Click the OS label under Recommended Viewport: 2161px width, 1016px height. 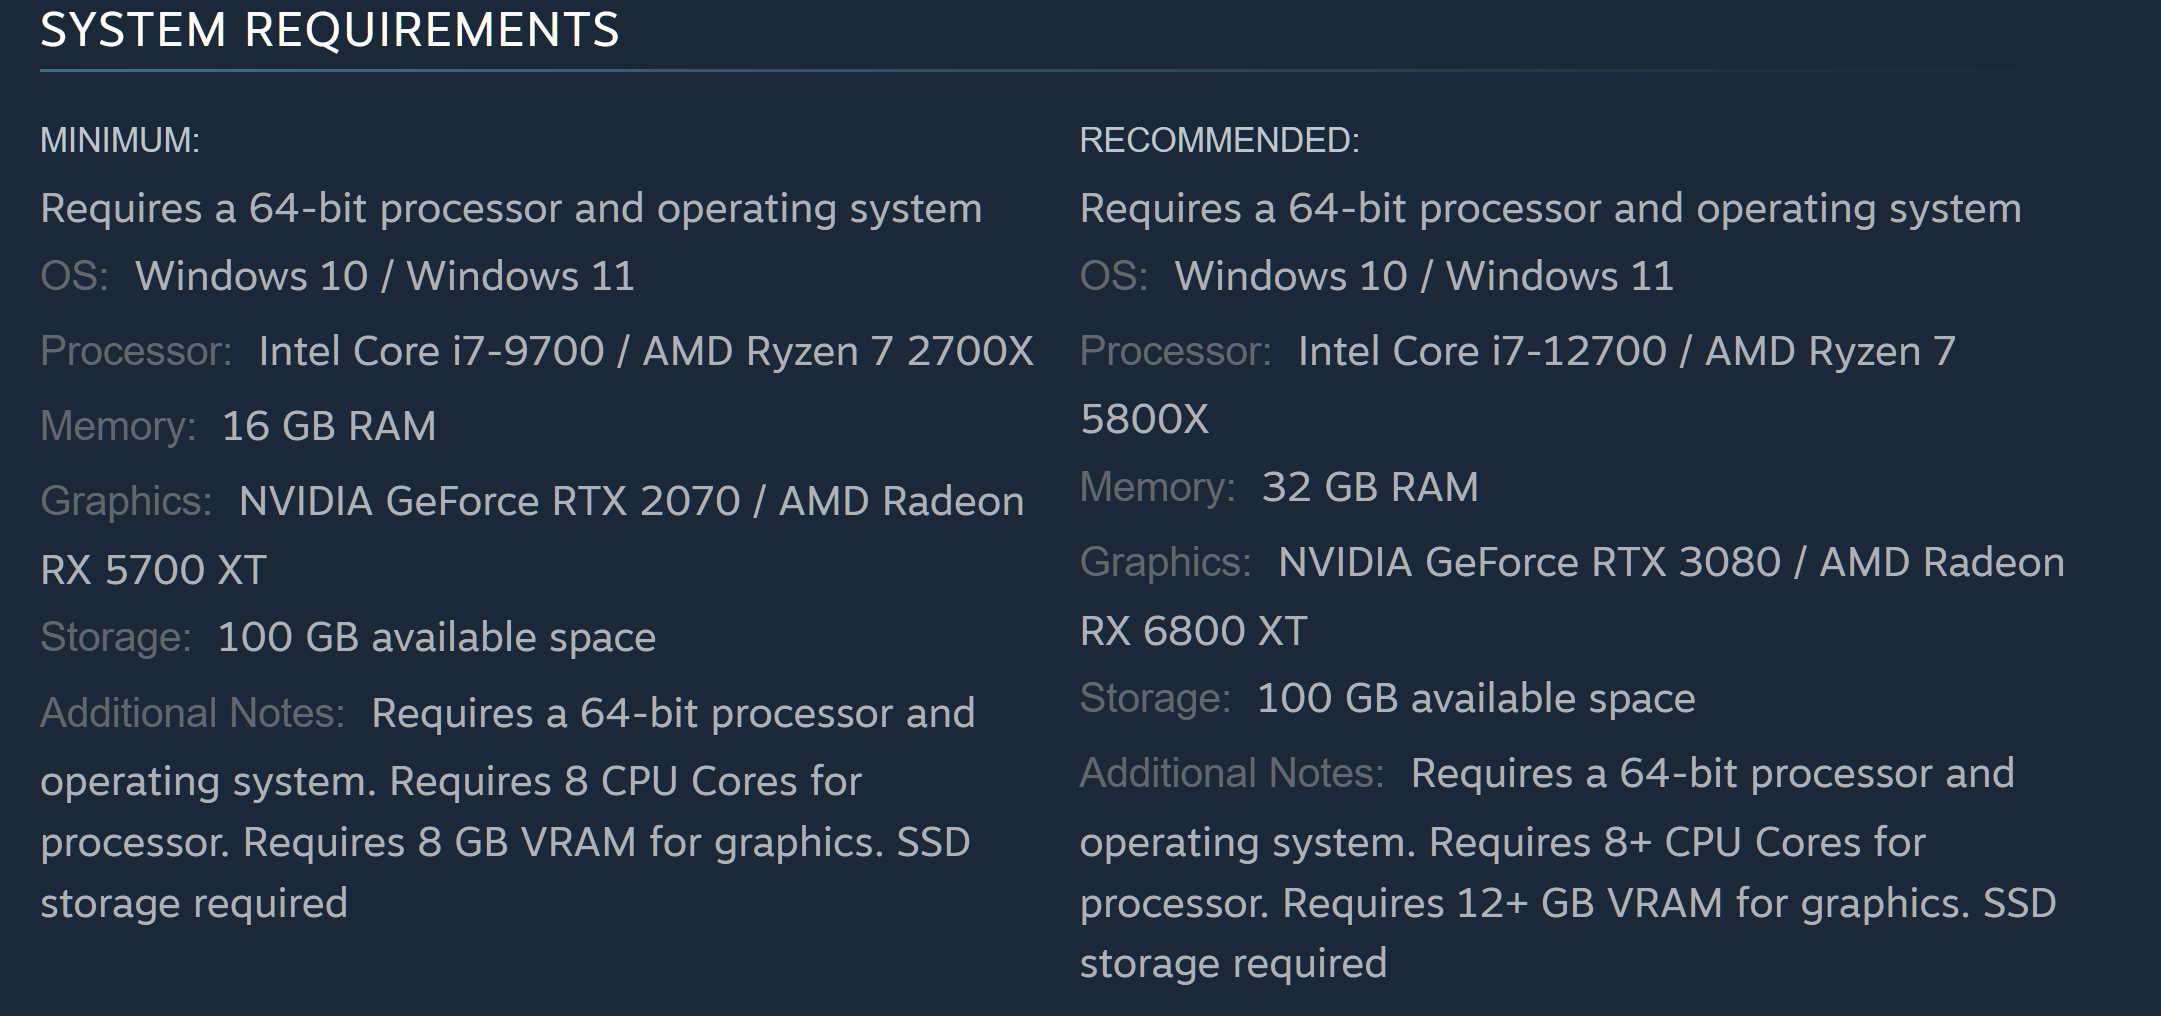[x=1113, y=277]
